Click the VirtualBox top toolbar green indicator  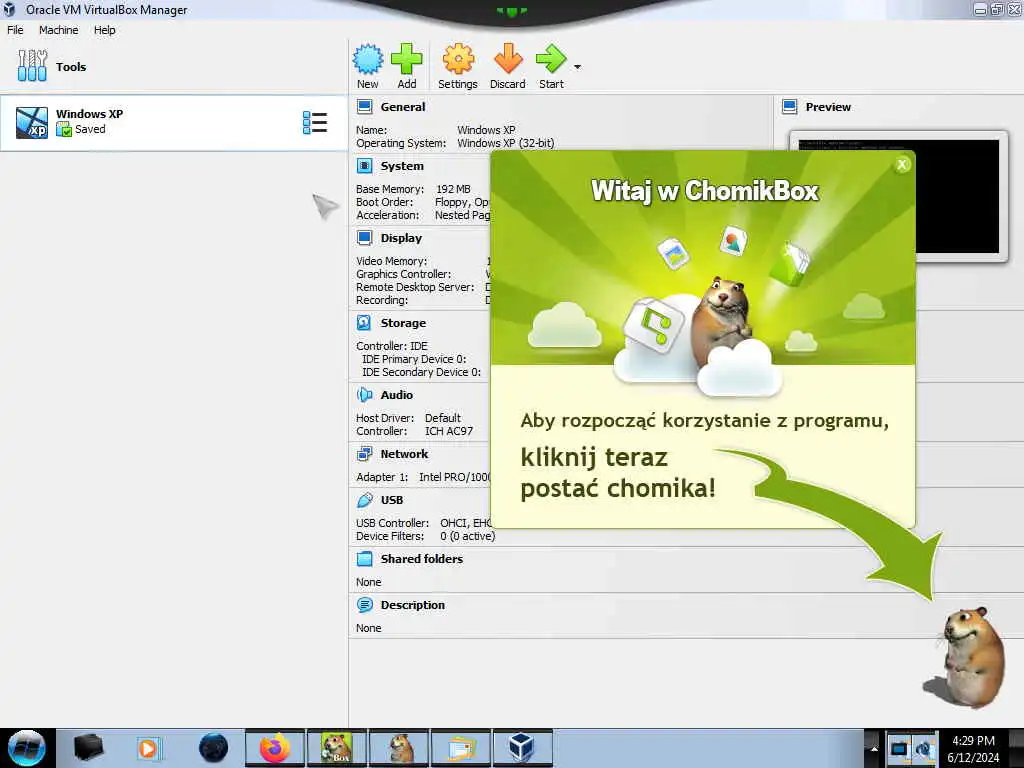point(511,11)
